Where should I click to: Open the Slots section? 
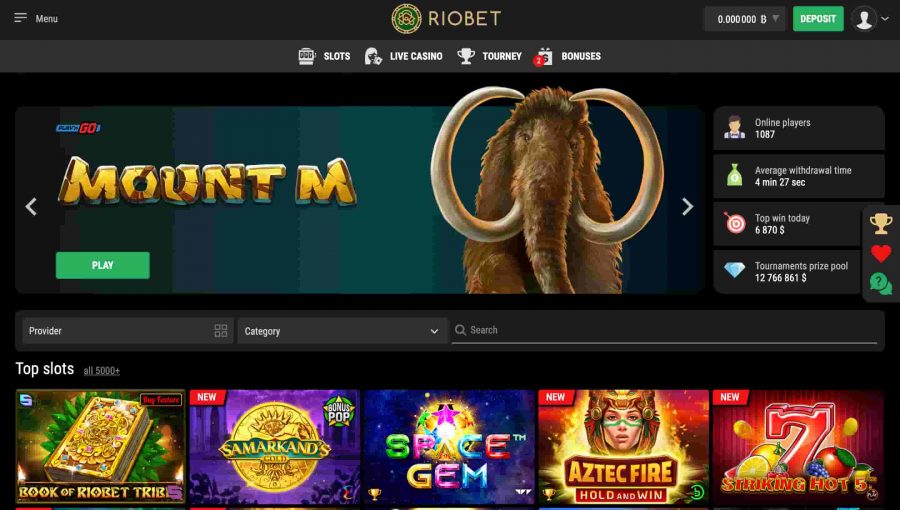337,56
